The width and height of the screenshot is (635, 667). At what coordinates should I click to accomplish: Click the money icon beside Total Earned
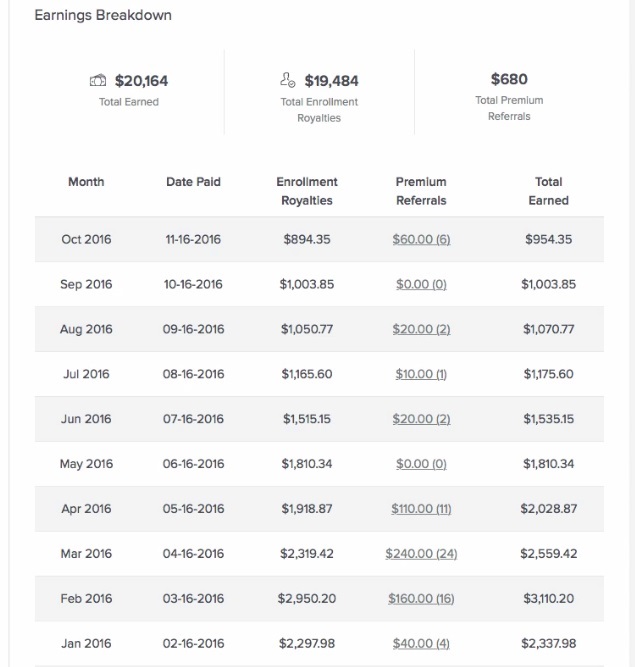(98, 80)
